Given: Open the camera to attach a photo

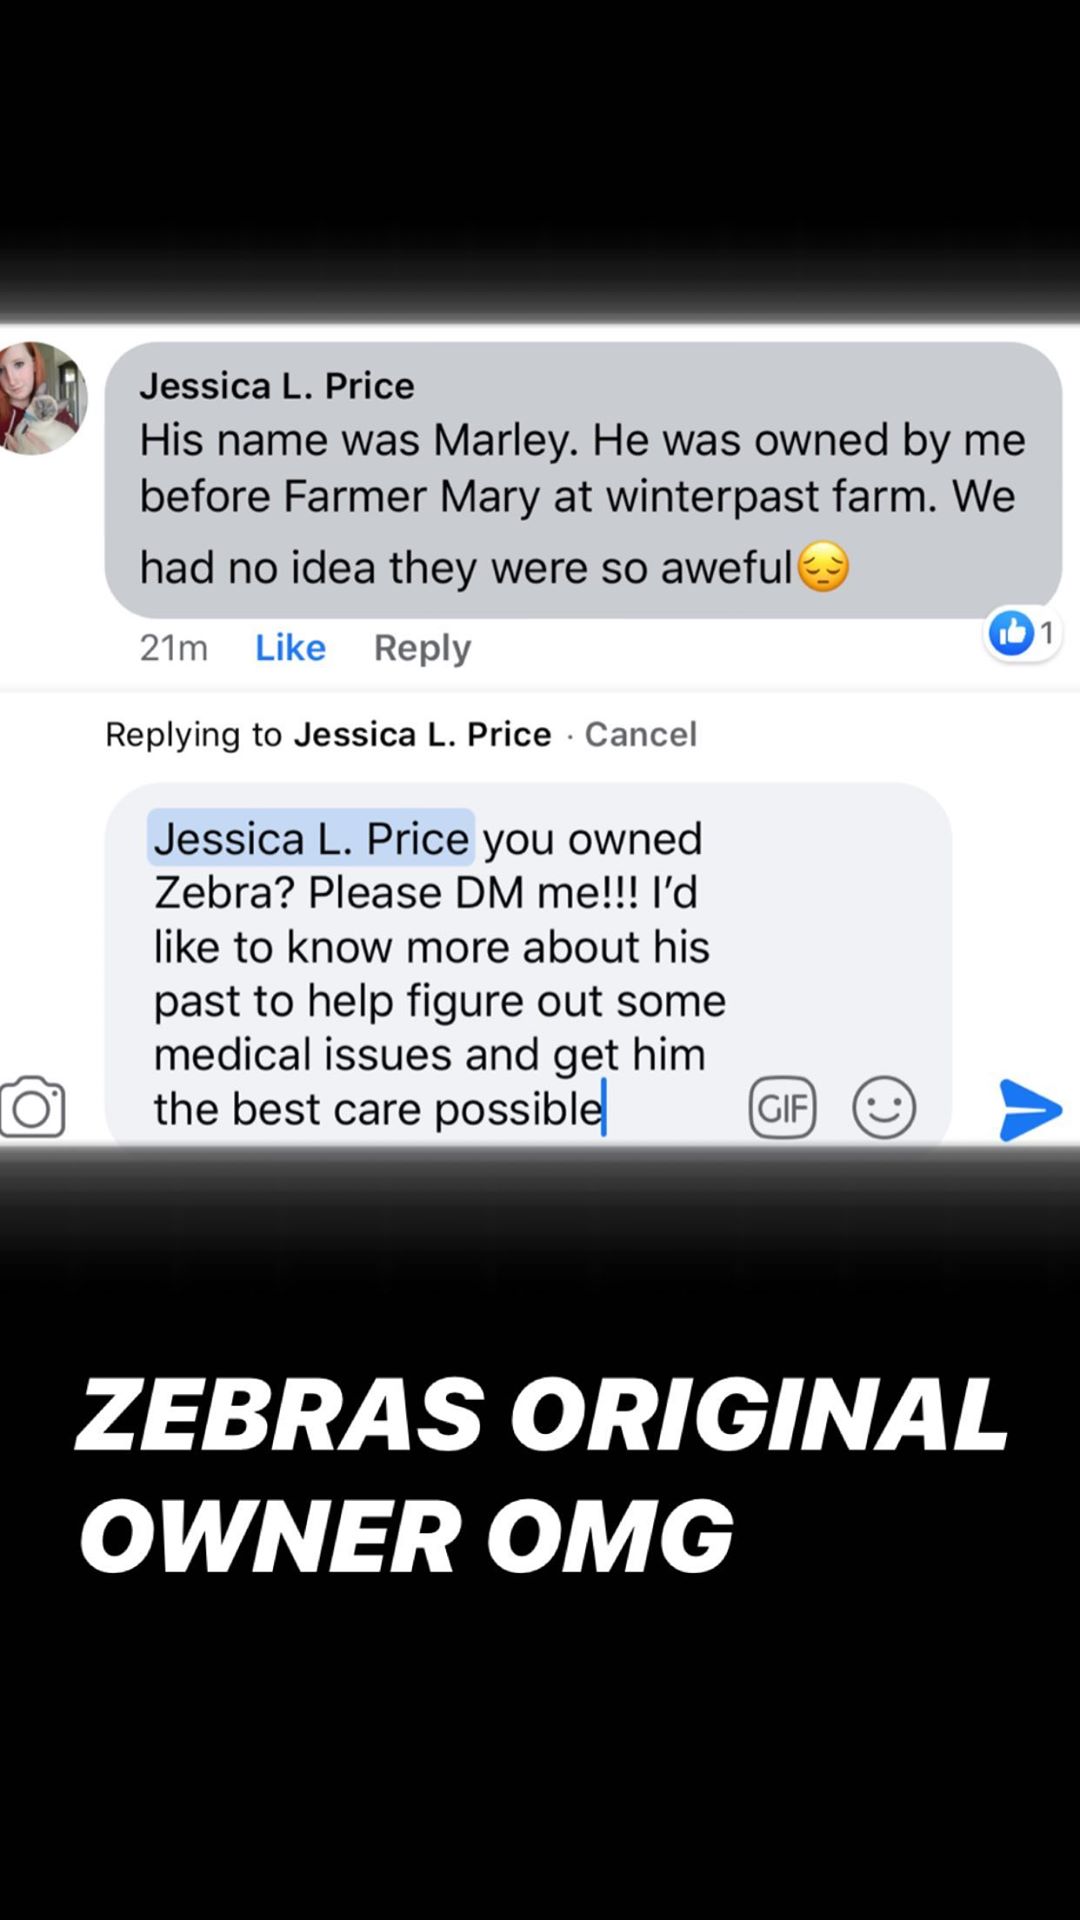Looking at the screenshot, I should point(33,1107).
